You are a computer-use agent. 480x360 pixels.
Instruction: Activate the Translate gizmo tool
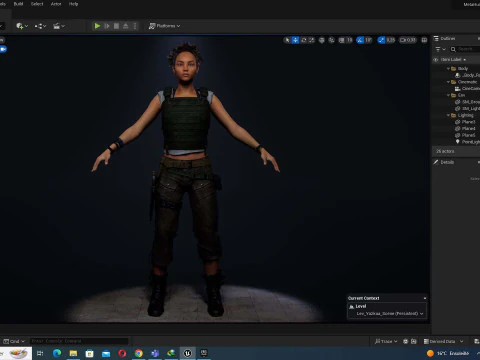[295, 40]
